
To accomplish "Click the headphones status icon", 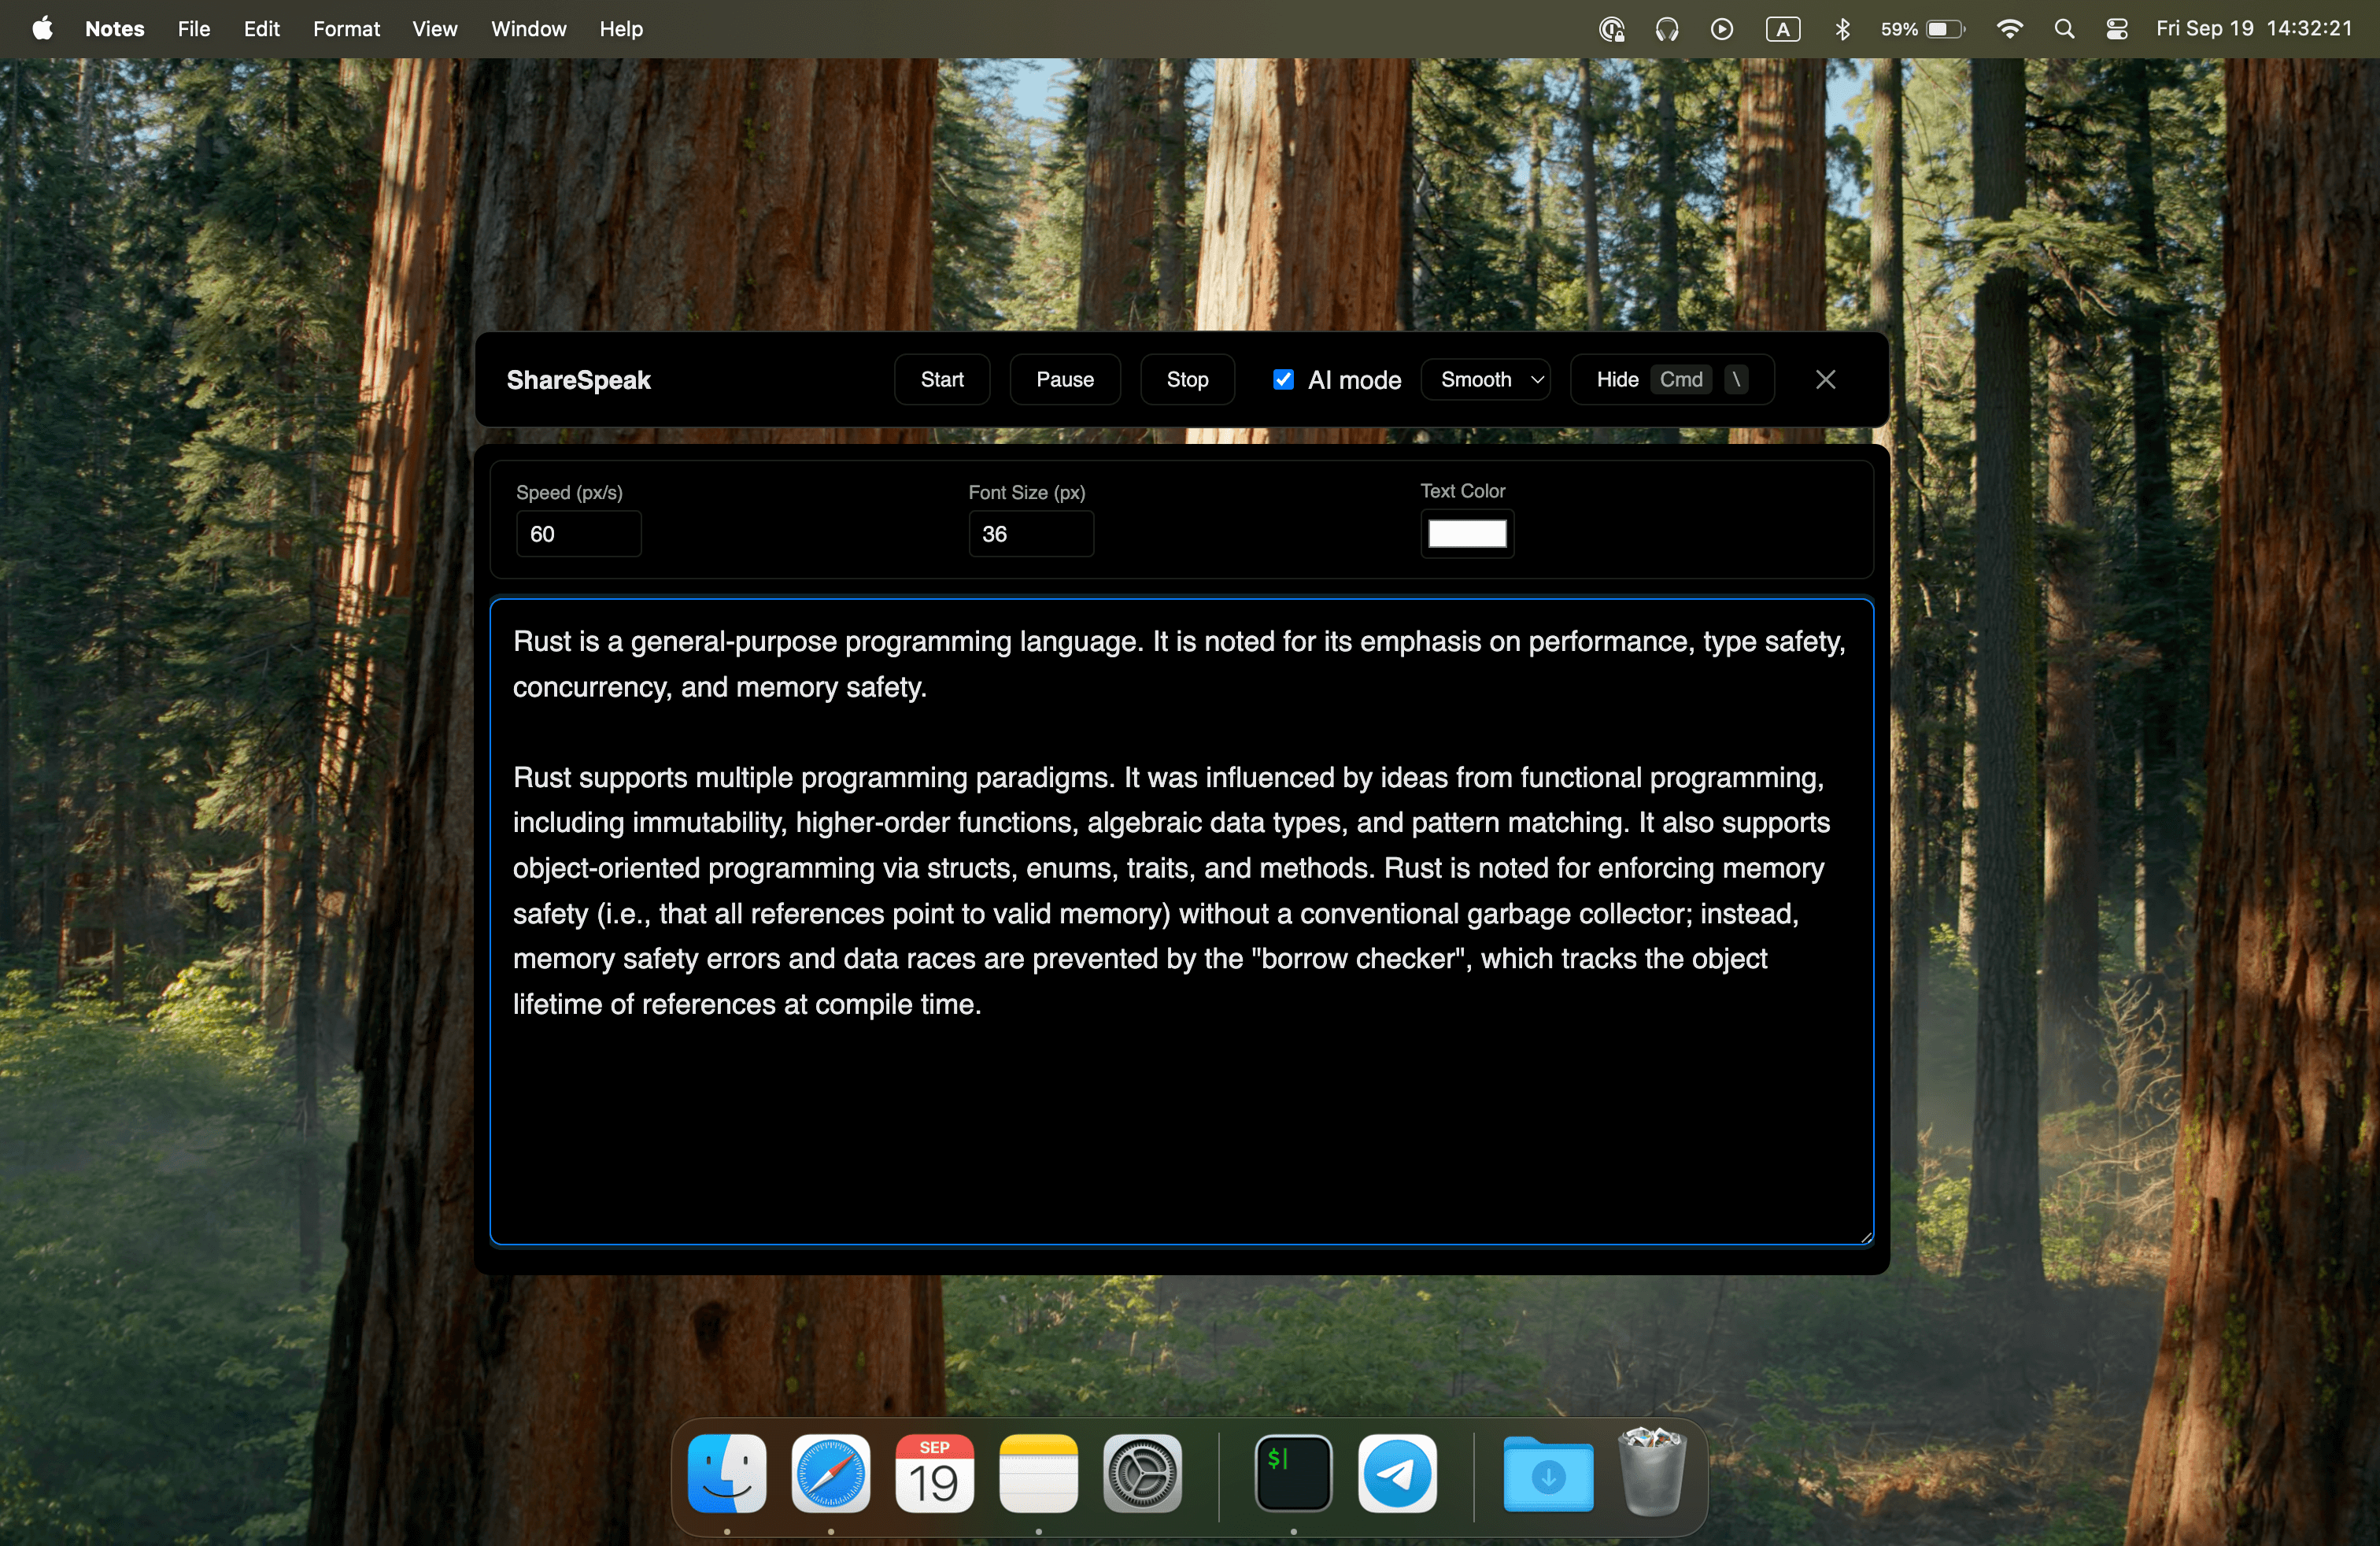I will coord(1667,28).
